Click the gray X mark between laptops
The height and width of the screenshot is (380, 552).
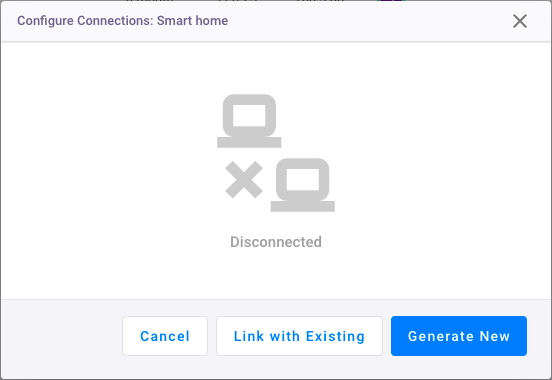click(x=244, y=180)
